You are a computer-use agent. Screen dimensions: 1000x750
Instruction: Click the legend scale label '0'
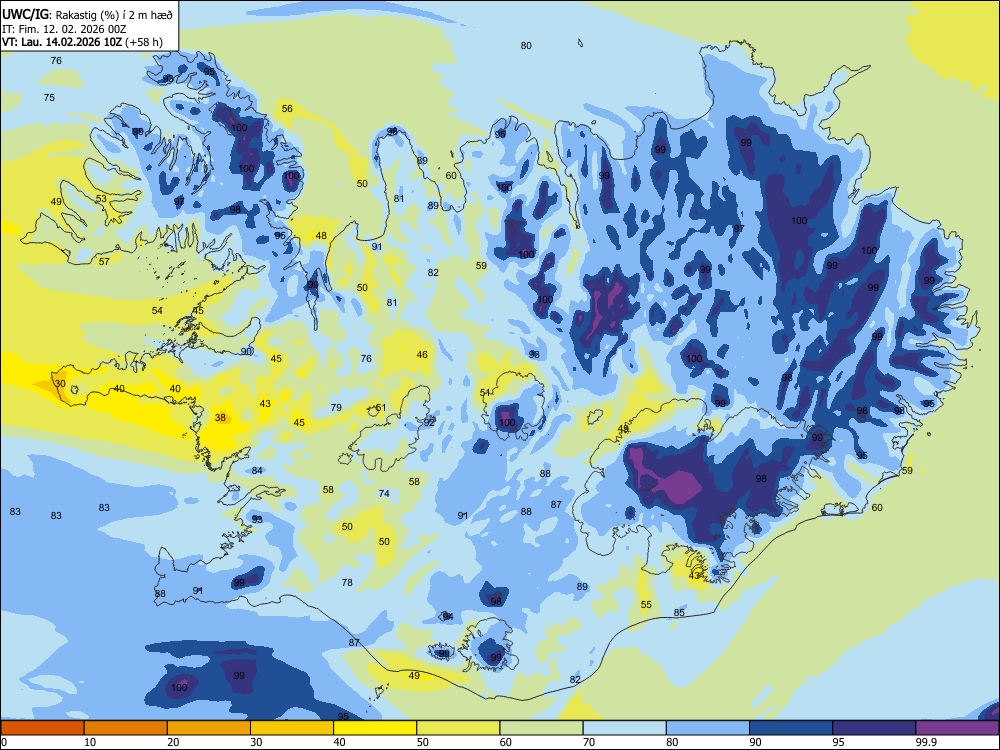(4, 742)
